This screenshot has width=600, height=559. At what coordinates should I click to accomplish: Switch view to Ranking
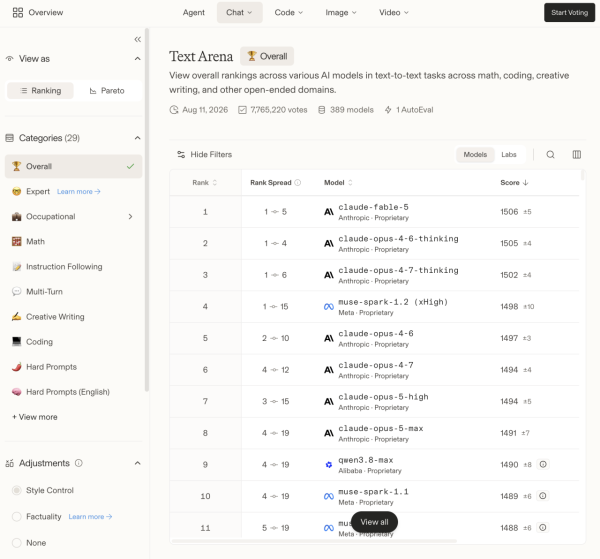click(x=41, y=91)
